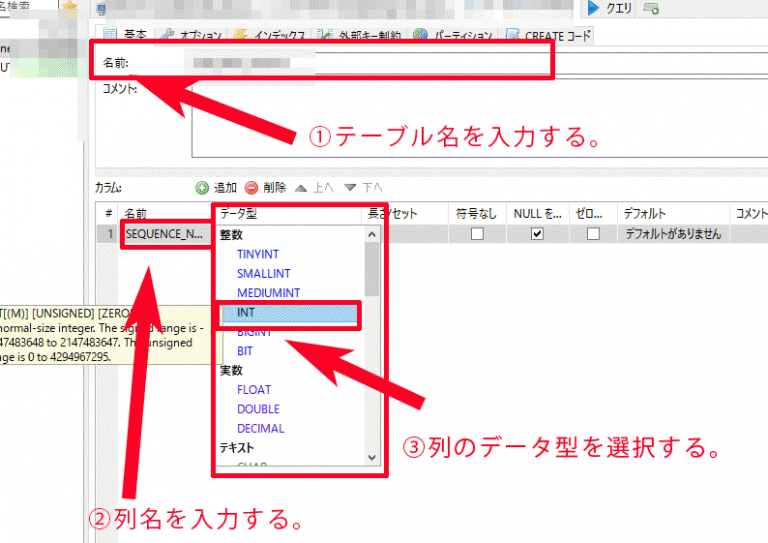The height and width of the screenshot is (543, 768).
Task: Toggle the ゼロ fill checkbox
Action: (x=593, y=234)
